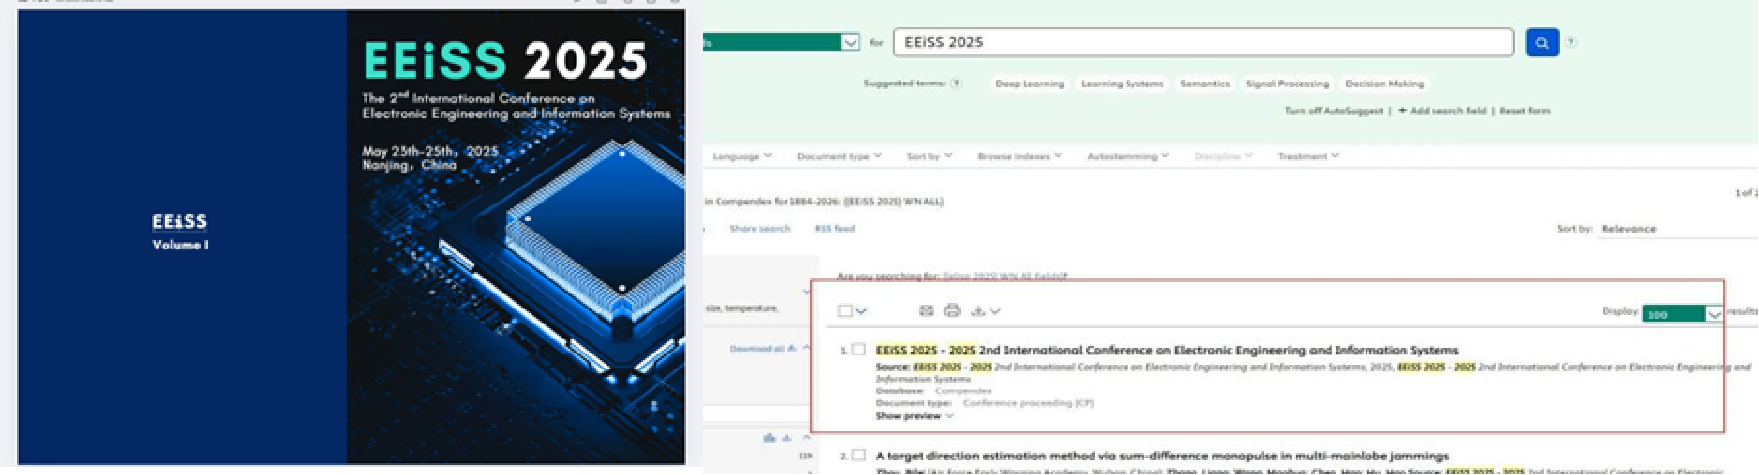Screen dimensions: 1759x475
Task: Tick the select-all results checkbox
Action: click(845, 311)
